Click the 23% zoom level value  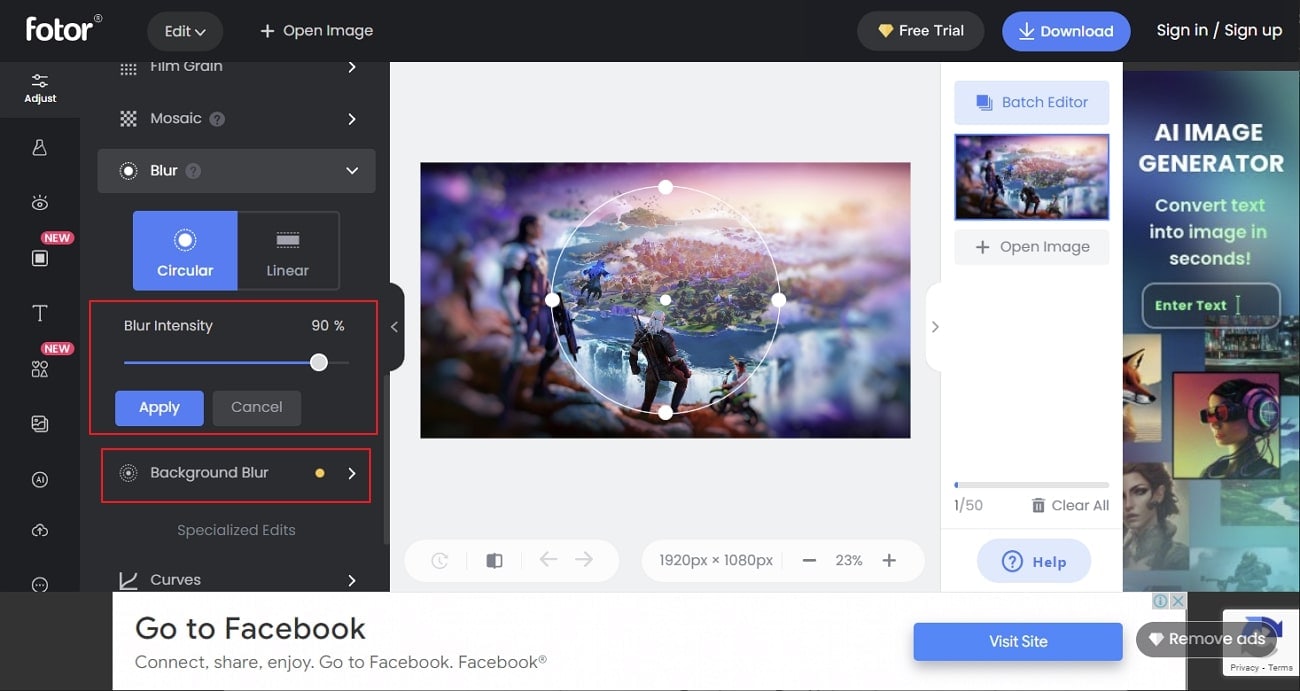tap(849, 561)
